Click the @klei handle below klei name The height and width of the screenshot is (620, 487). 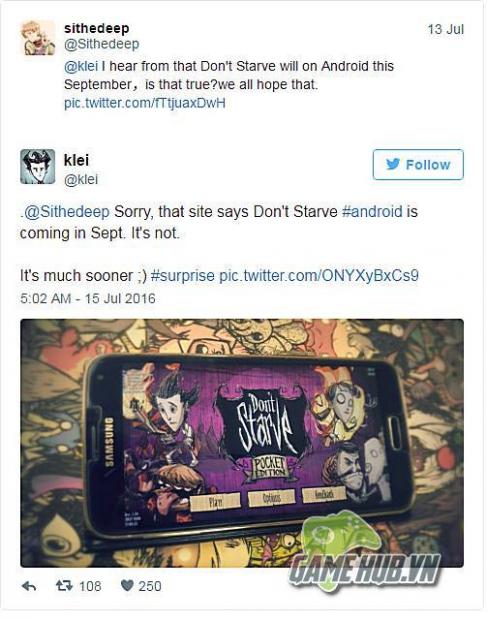pyautogui.click(x=81, y=179)
